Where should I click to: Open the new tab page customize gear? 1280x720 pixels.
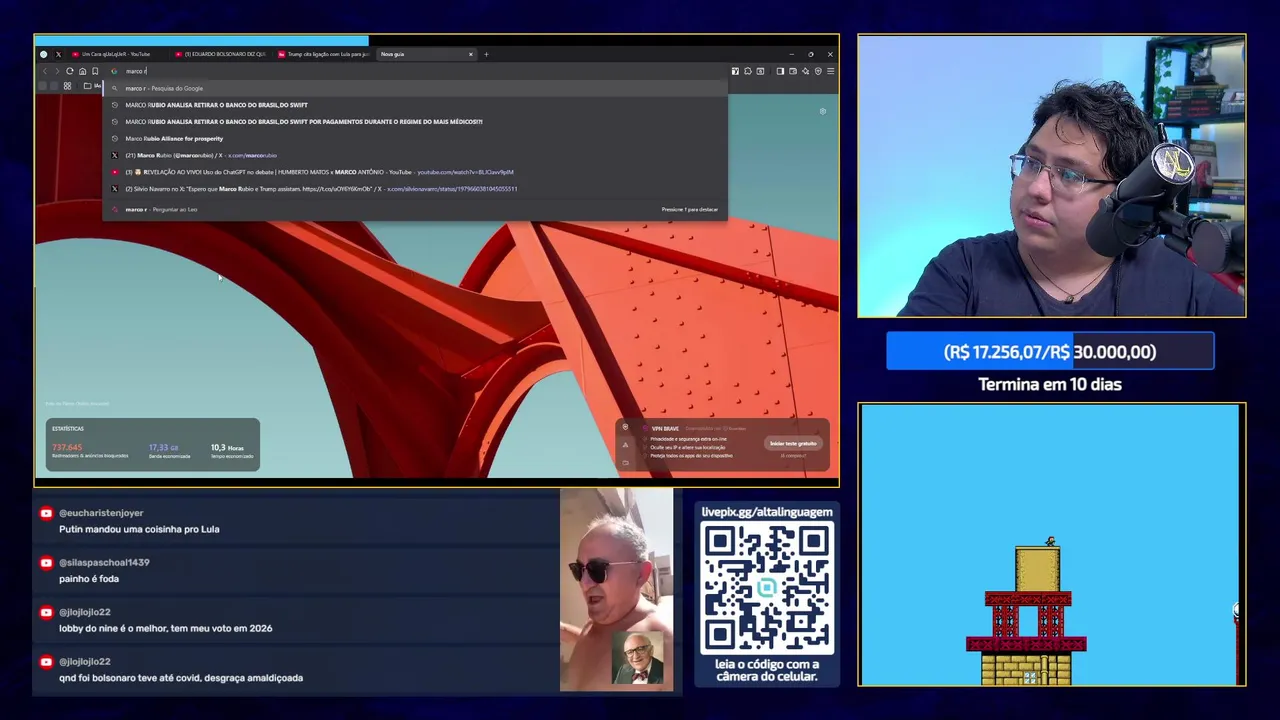823,111
